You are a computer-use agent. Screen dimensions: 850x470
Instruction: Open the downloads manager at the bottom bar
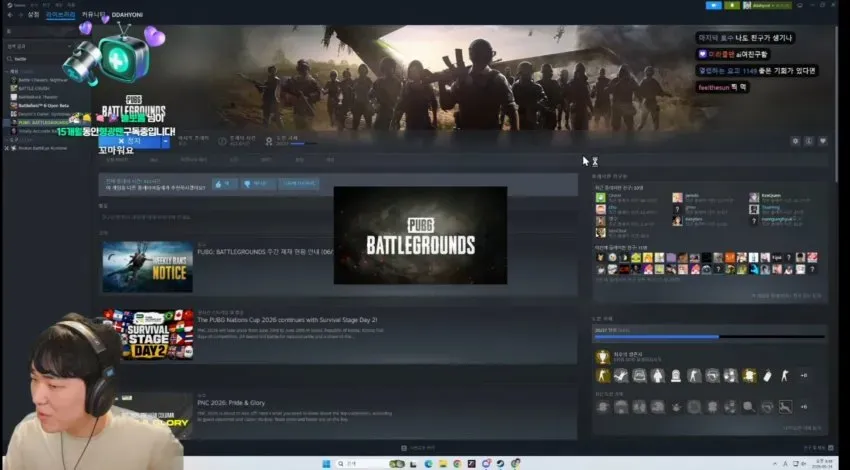click(418, 448)
